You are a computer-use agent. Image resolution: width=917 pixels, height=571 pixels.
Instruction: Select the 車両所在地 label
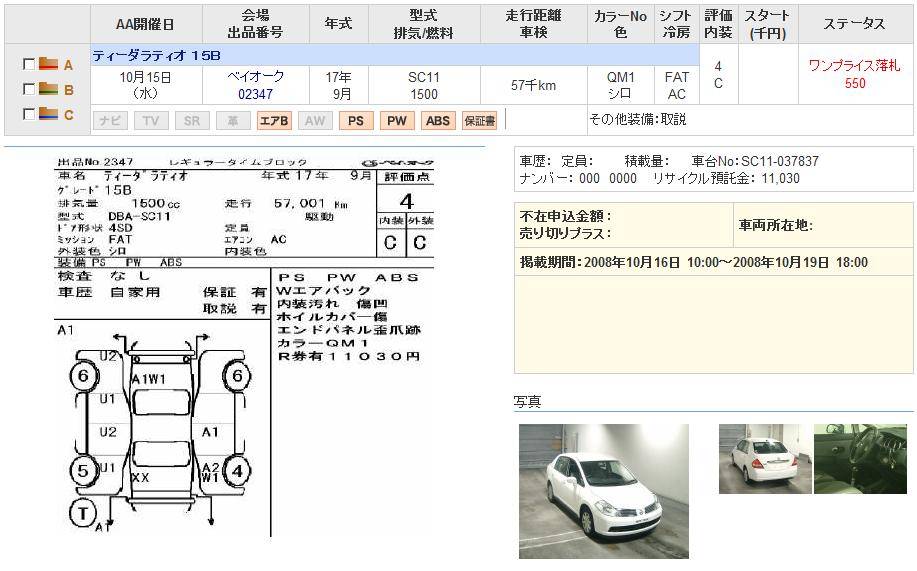[x=775, y=225]
